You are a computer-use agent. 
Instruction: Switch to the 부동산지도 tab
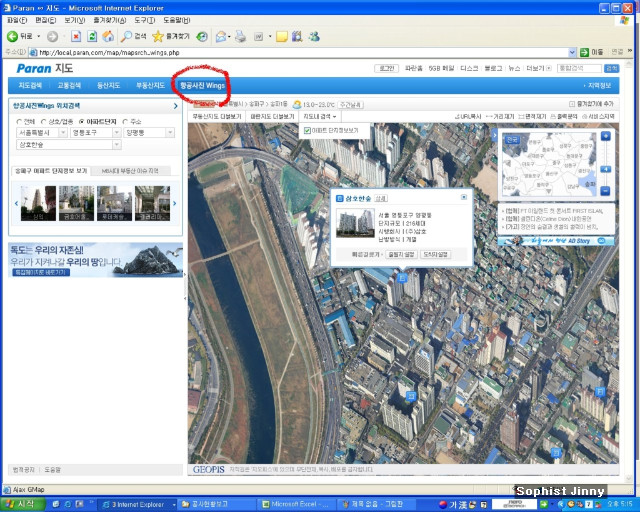coord(150,85)
